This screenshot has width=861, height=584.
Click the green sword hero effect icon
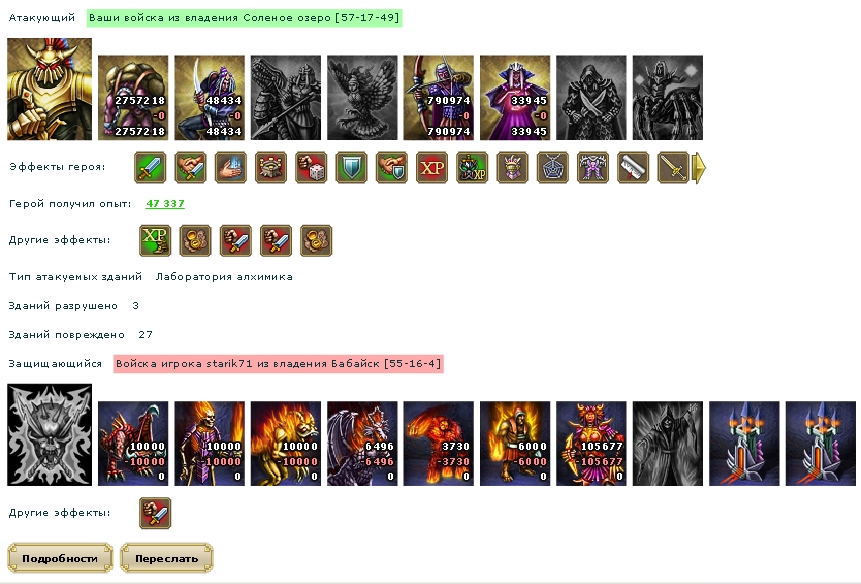(x=150, y=167)
